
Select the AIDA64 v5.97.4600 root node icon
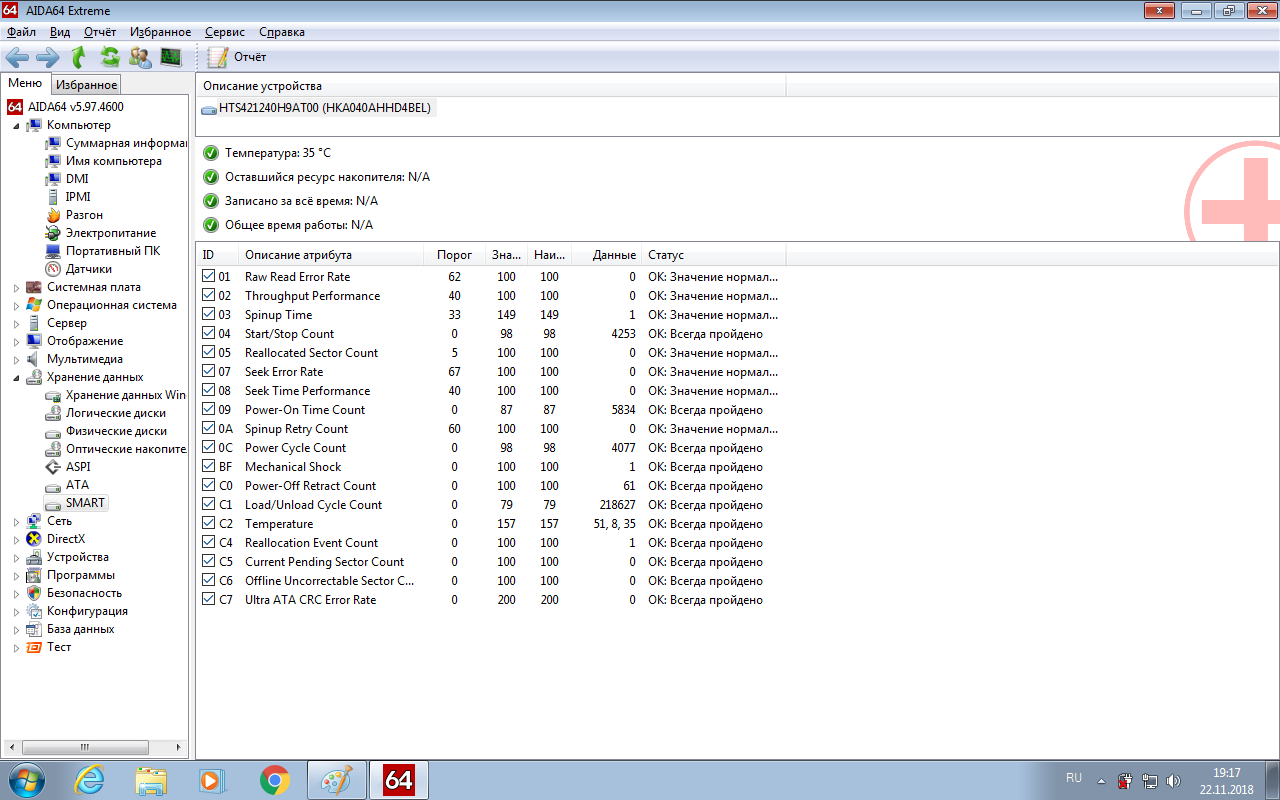point(15,107)
